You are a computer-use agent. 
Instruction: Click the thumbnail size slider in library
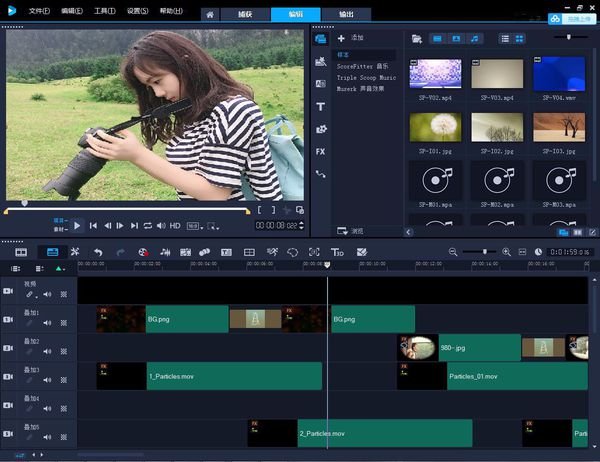(x=570, y=38)
